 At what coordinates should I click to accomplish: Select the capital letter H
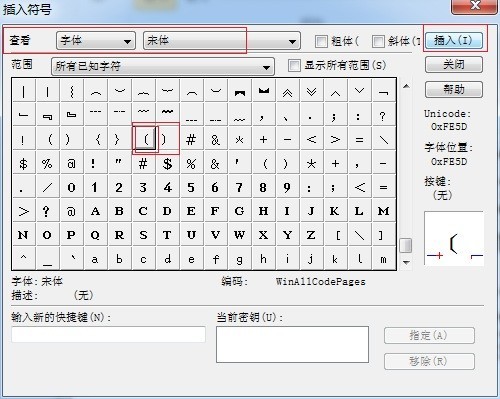pos(263,211)
